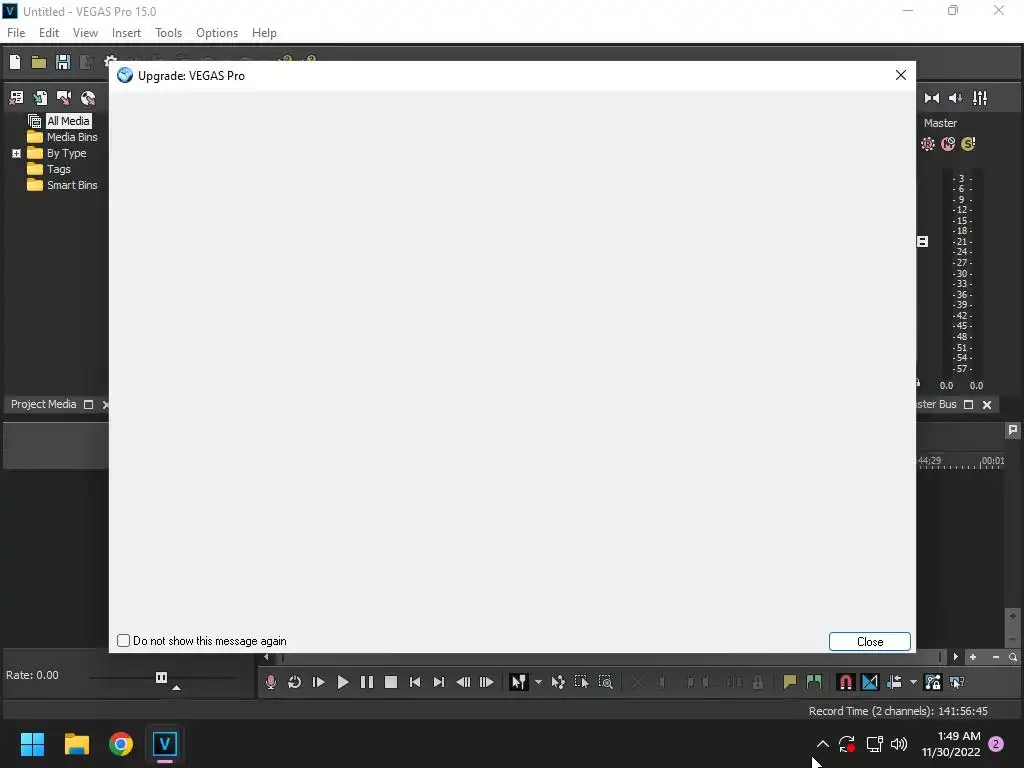
Task: Close the Master Bus panel
Action: pyautogui.click(x=987, y=405)
